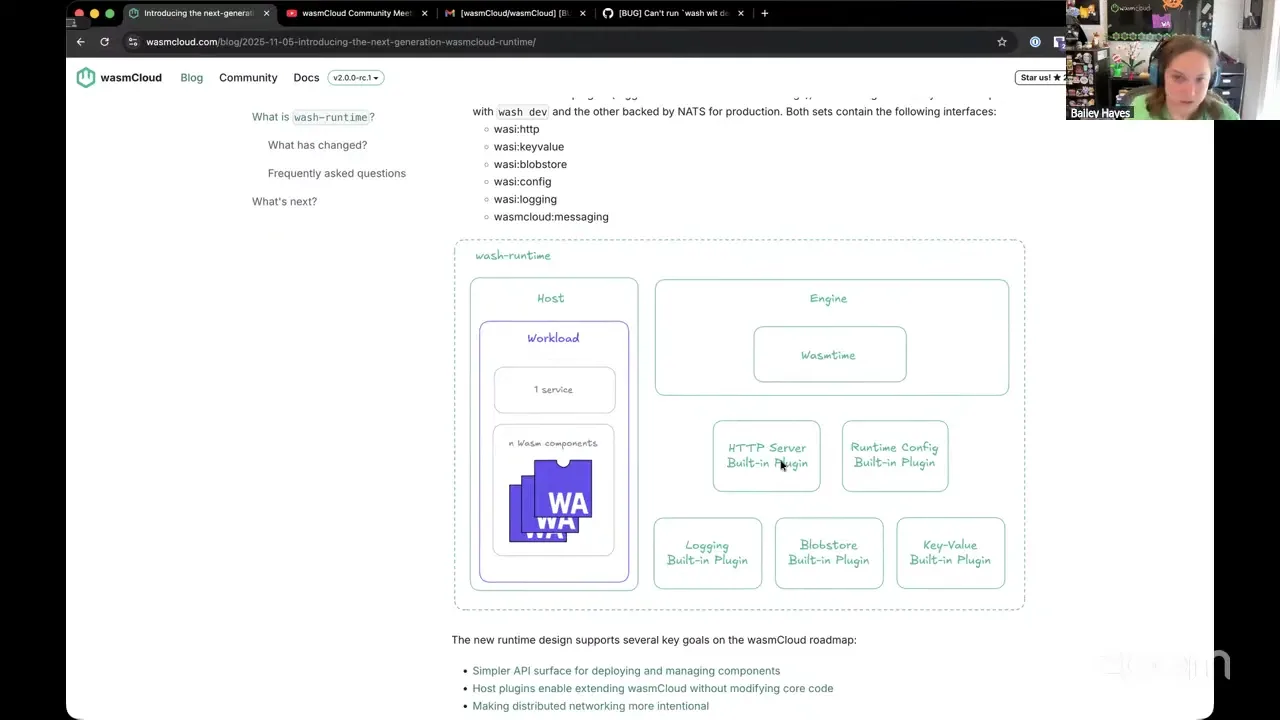
Task: Expand the v2.0.0-rc.1 version dropdown
Action: pos(356,77)
